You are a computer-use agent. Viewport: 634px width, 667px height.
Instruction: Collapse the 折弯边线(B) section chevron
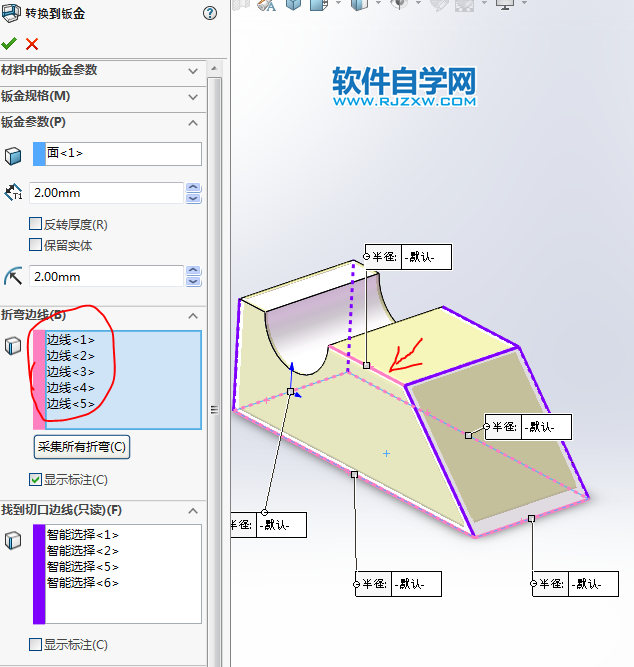(x=193, y=316)
